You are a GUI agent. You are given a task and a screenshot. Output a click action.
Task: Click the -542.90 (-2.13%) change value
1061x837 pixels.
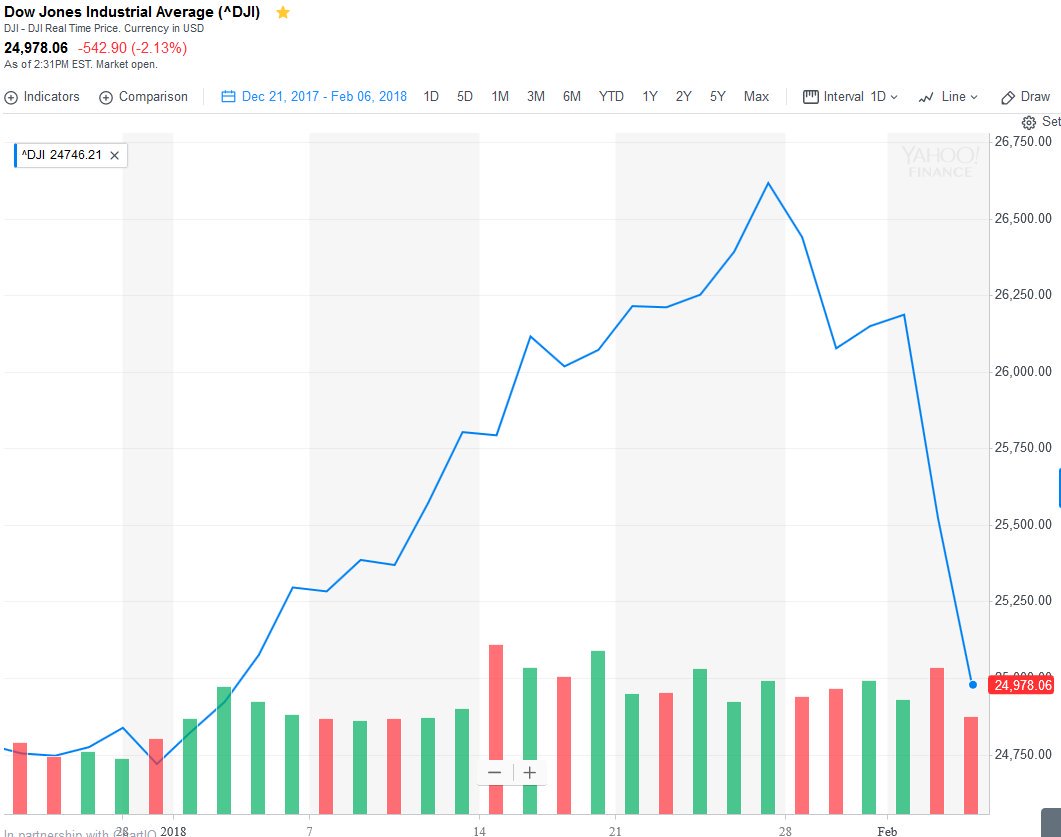(x=132, y=48)
